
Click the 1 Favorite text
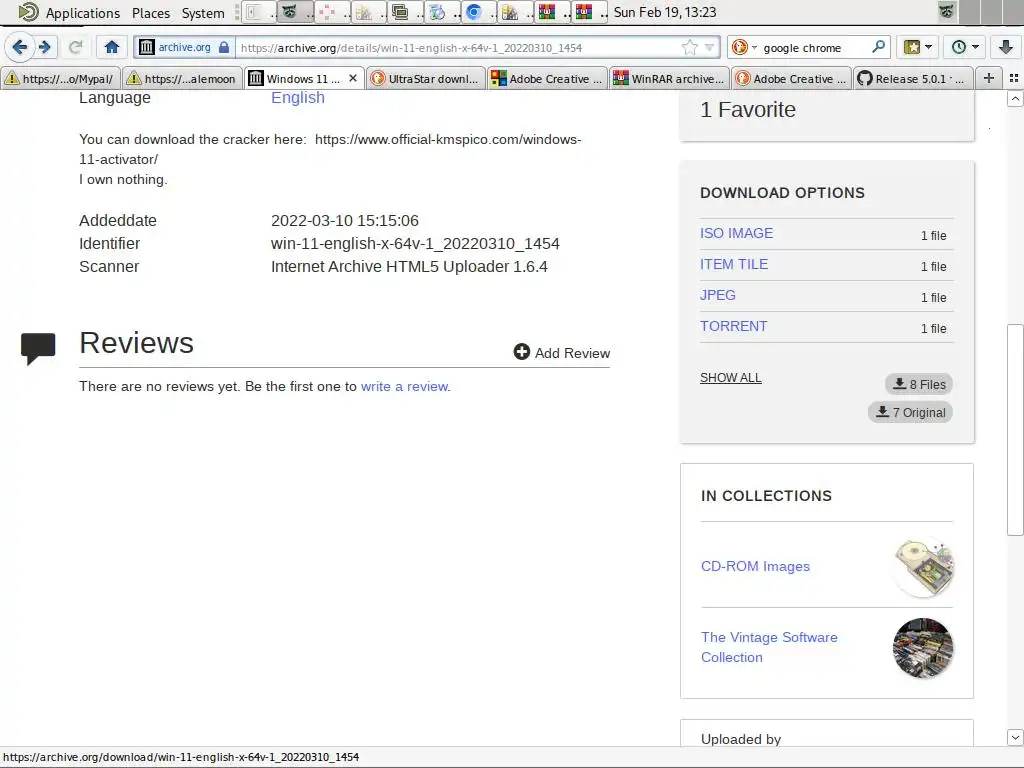(x=748, y=110)
